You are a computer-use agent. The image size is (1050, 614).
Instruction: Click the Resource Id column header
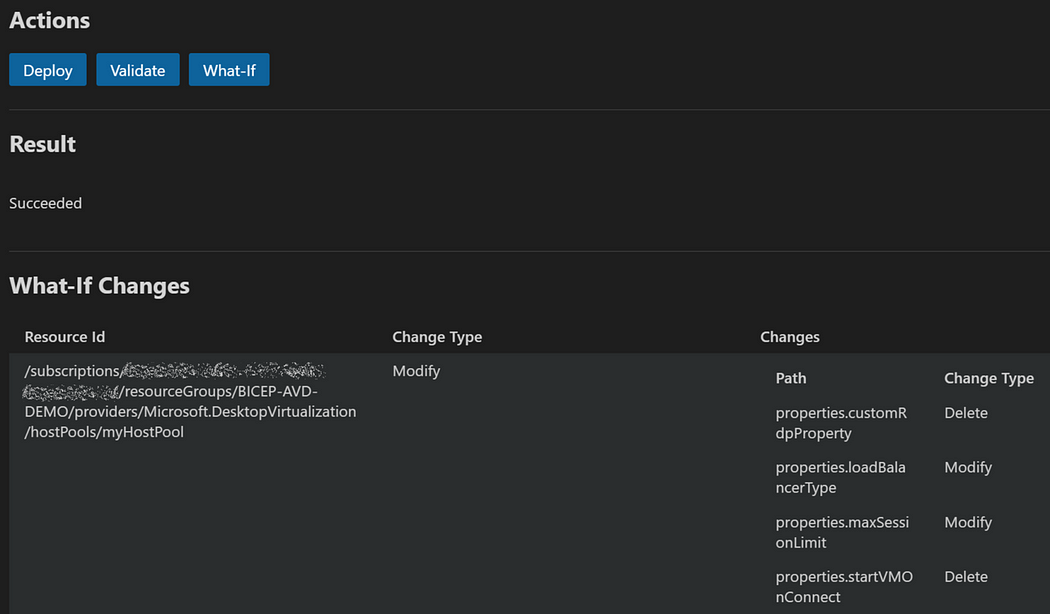click(65, 337)
